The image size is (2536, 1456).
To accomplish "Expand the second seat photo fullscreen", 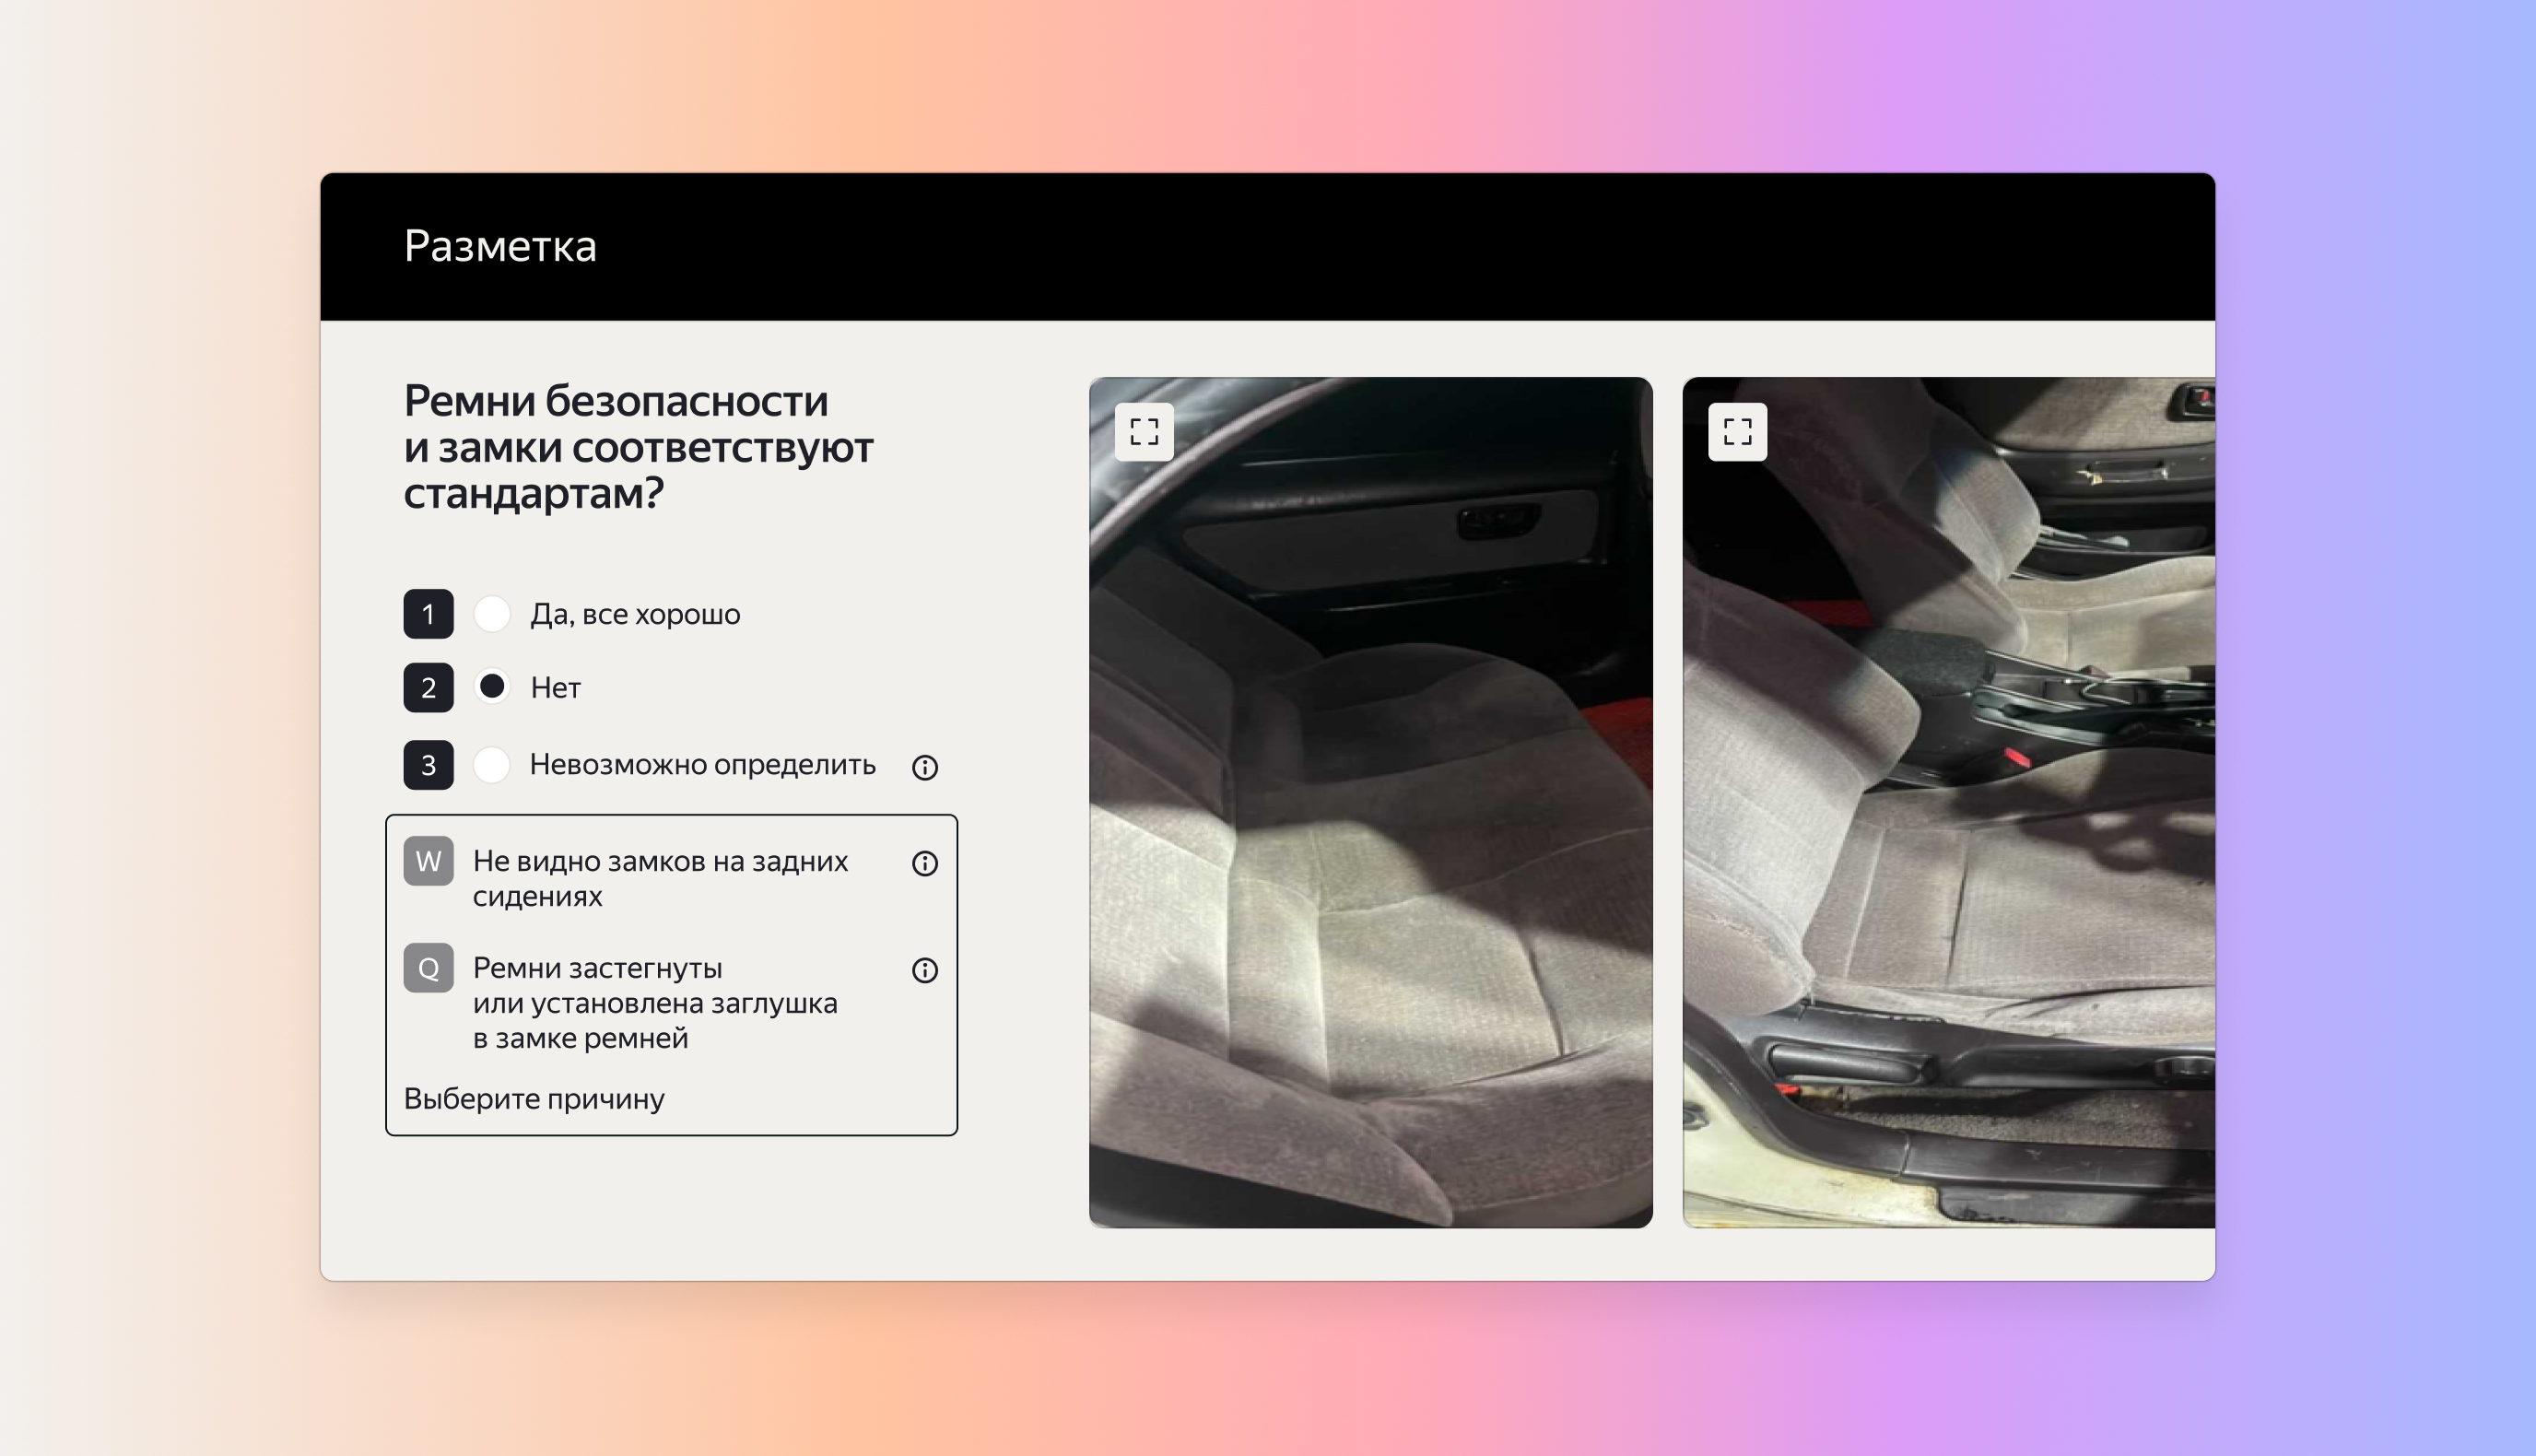I will tap(1737, 432).
